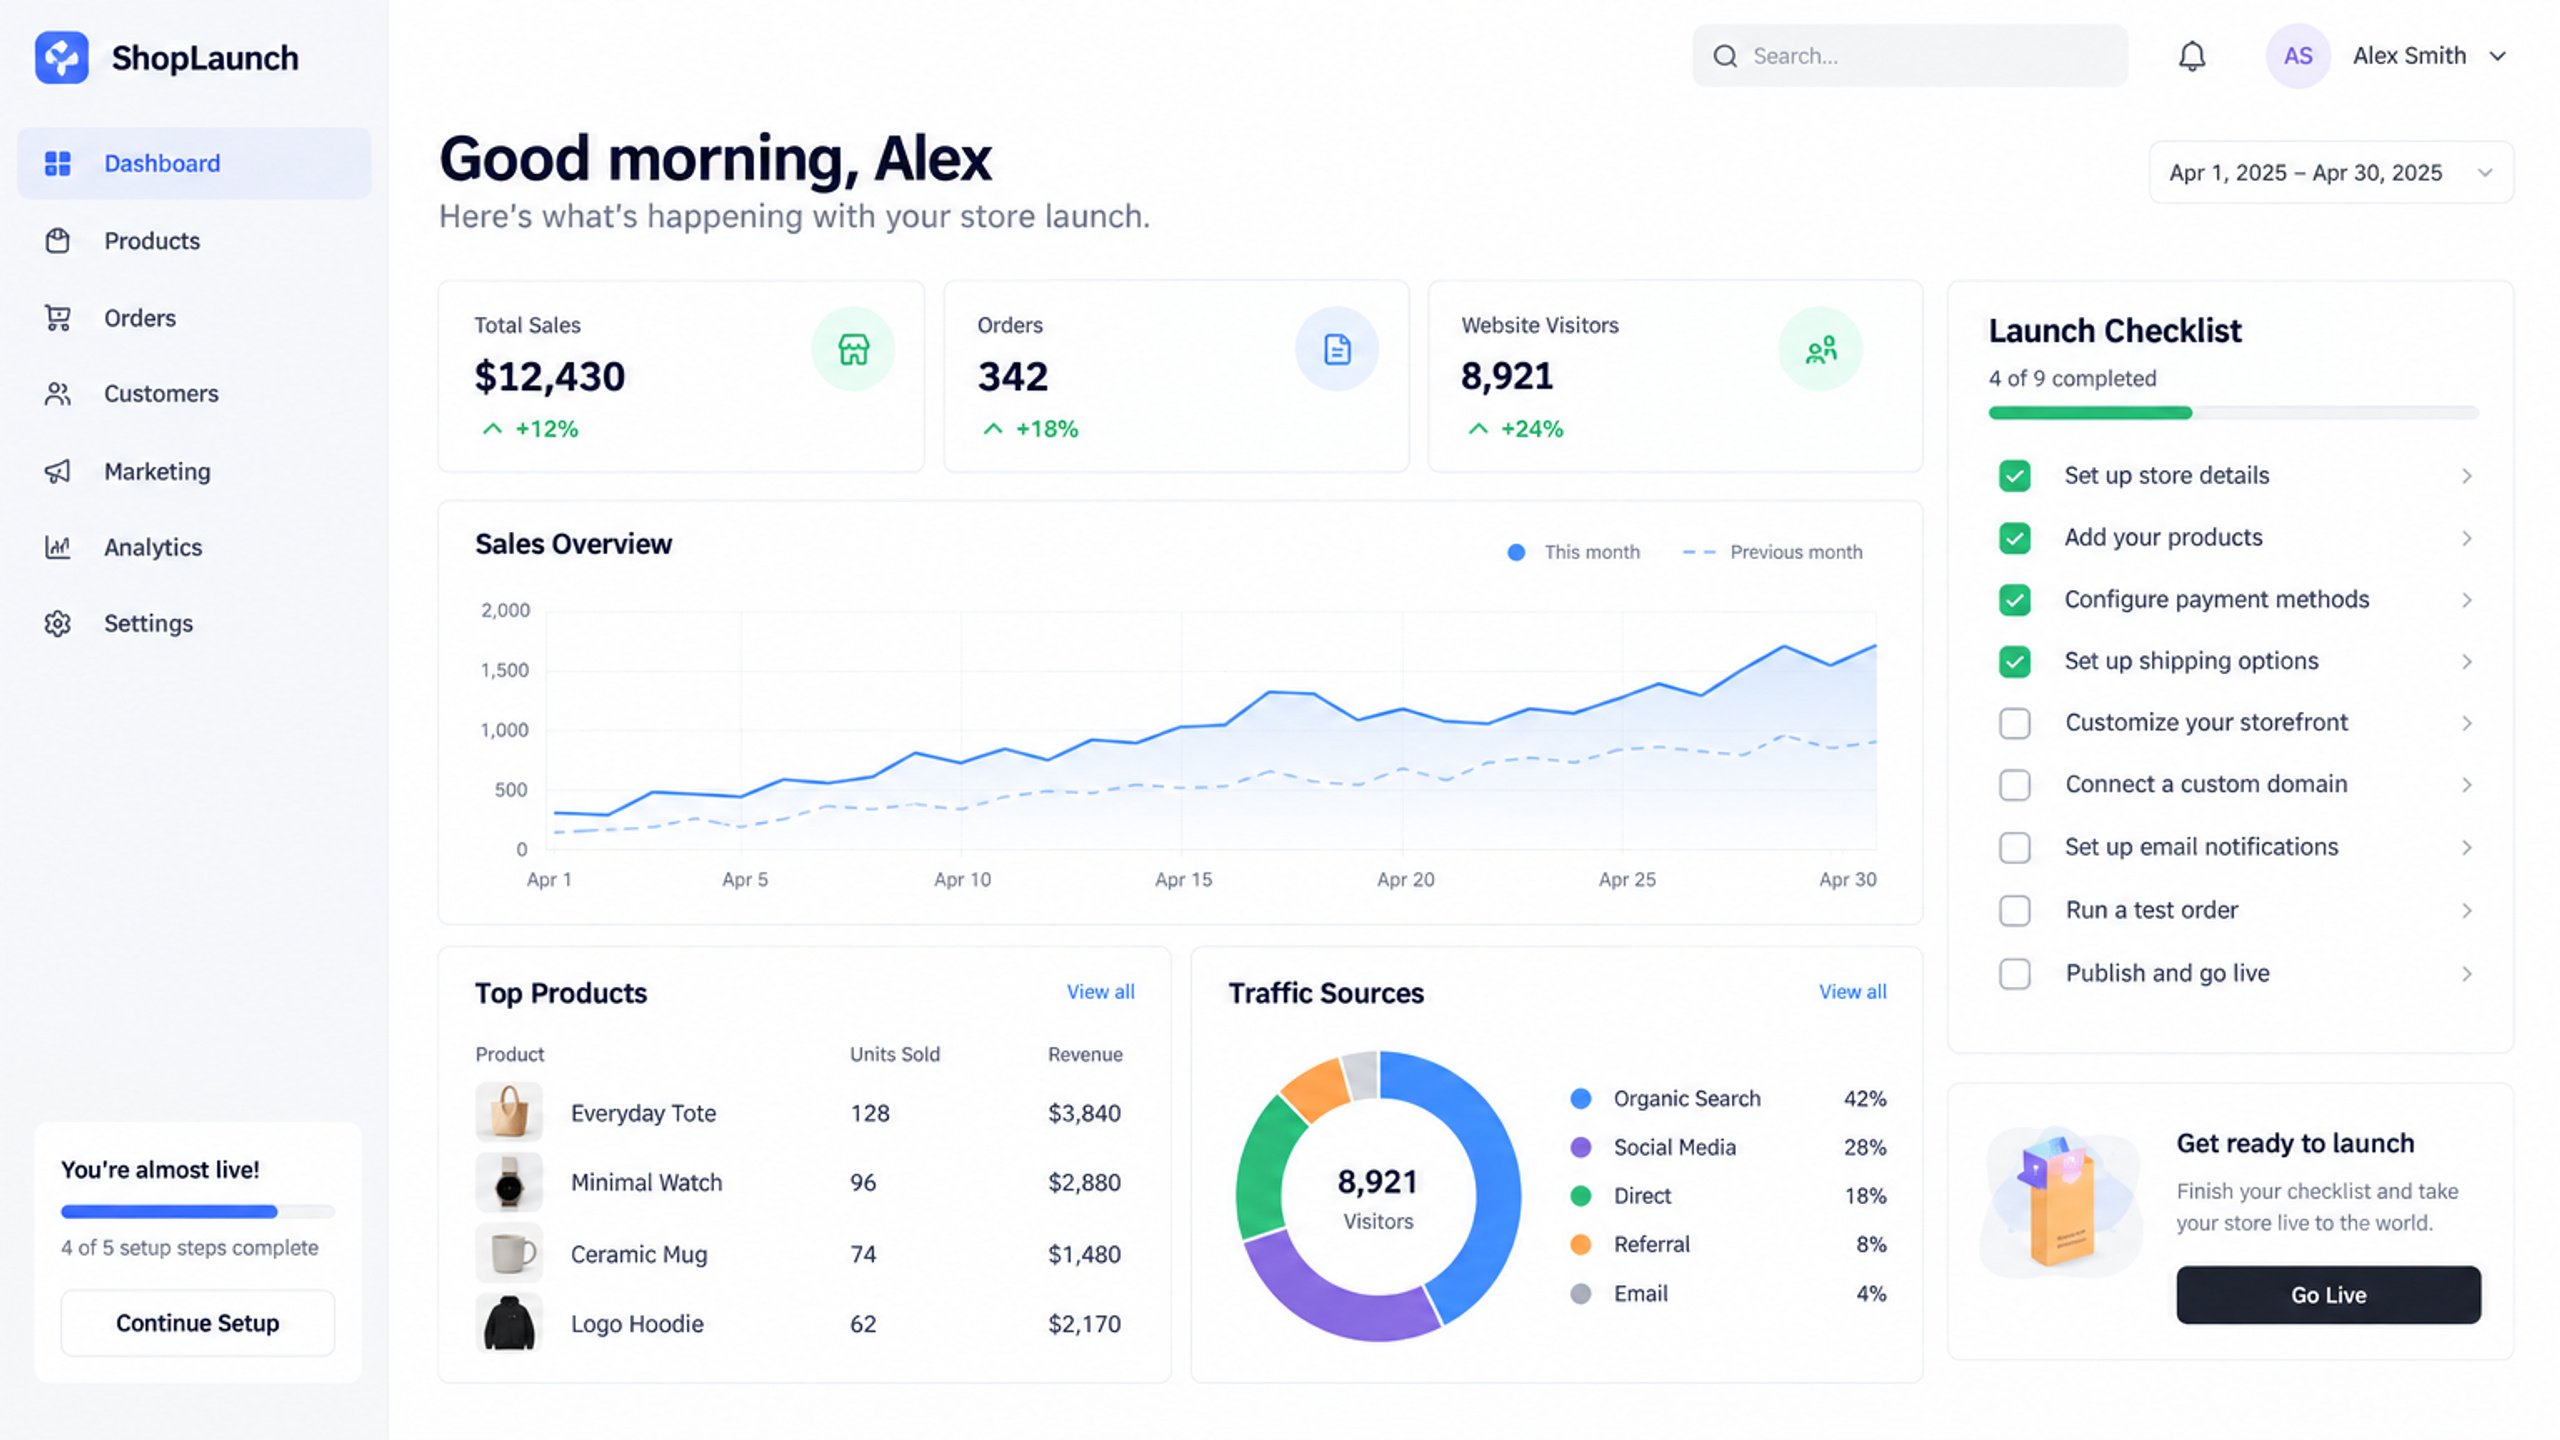Image resolution: width=2560 pixels, height=1440 pixels.
Task: Click the AS user avatar
Action: 2298,56
